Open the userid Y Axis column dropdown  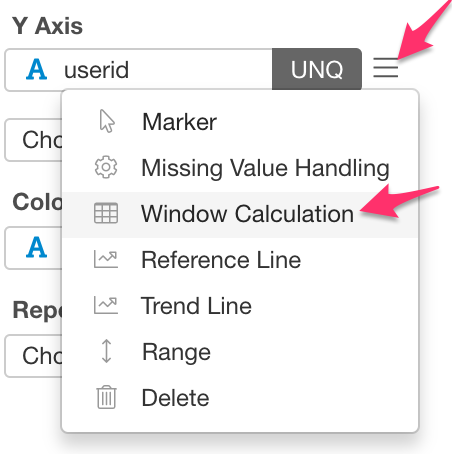click(x=139, y=69)
